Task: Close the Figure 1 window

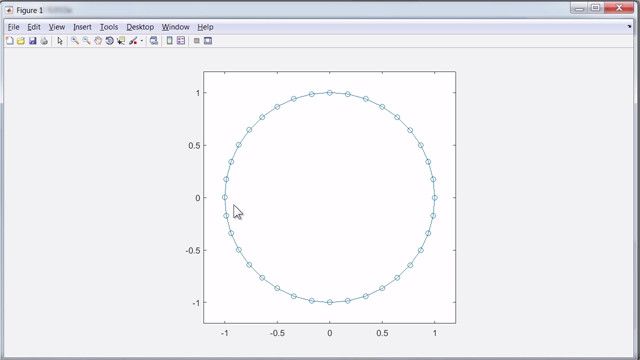Action: pyautogui.click(x=619, y=8)
